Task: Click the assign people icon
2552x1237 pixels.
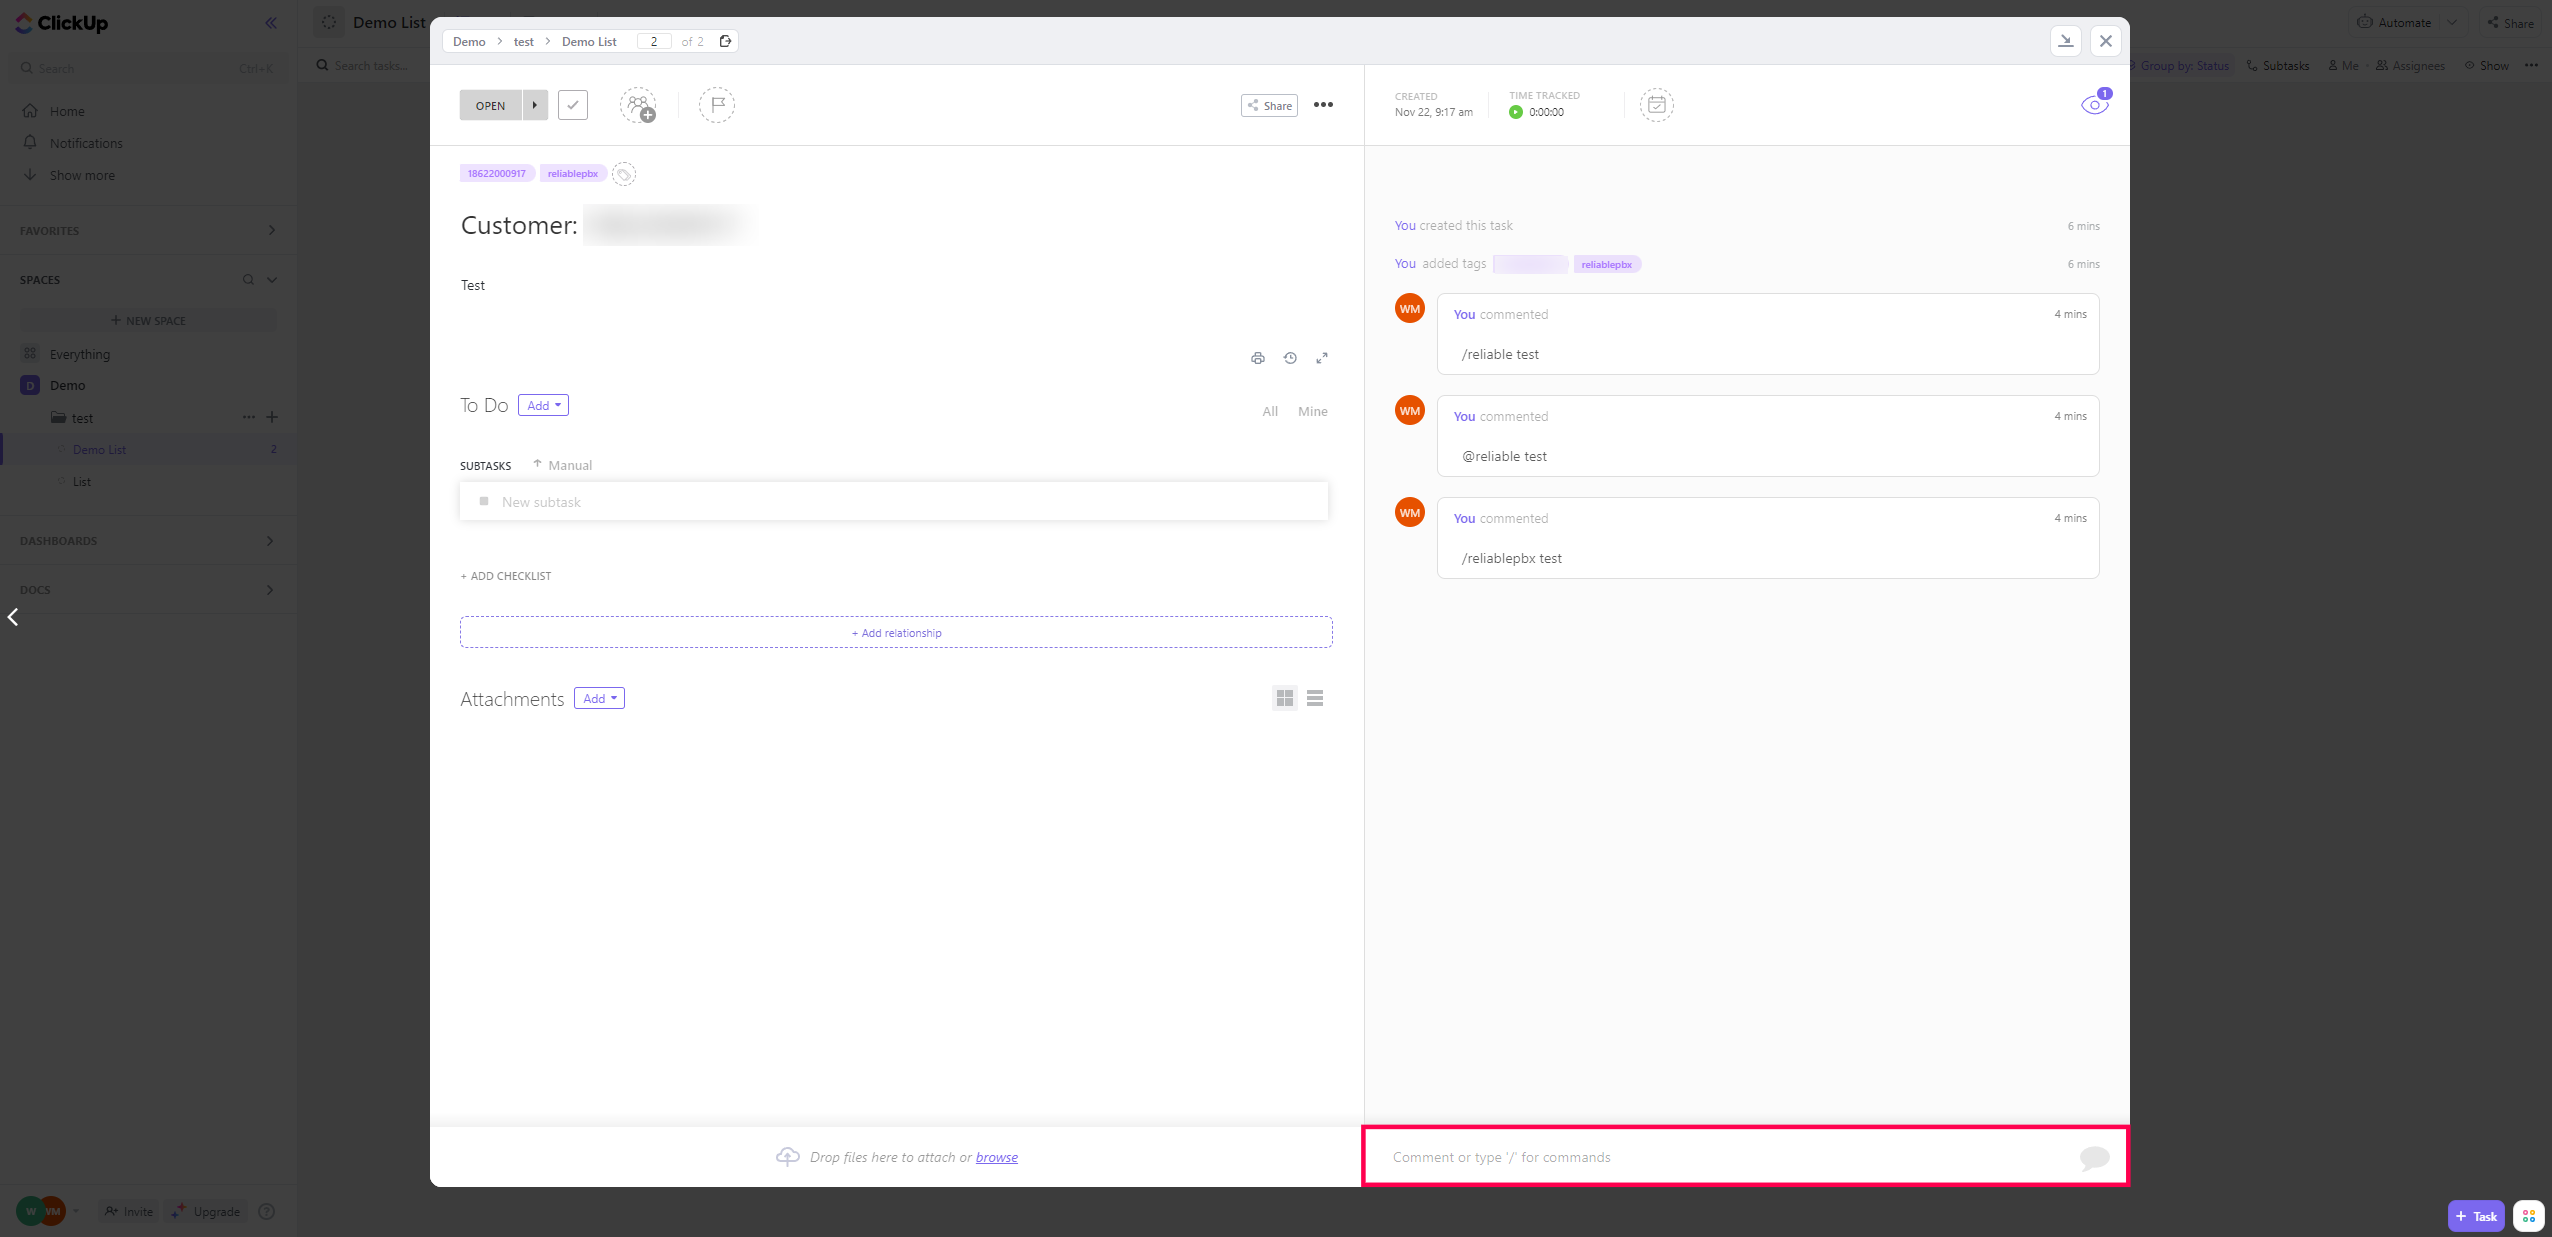Action: point(638,105)
